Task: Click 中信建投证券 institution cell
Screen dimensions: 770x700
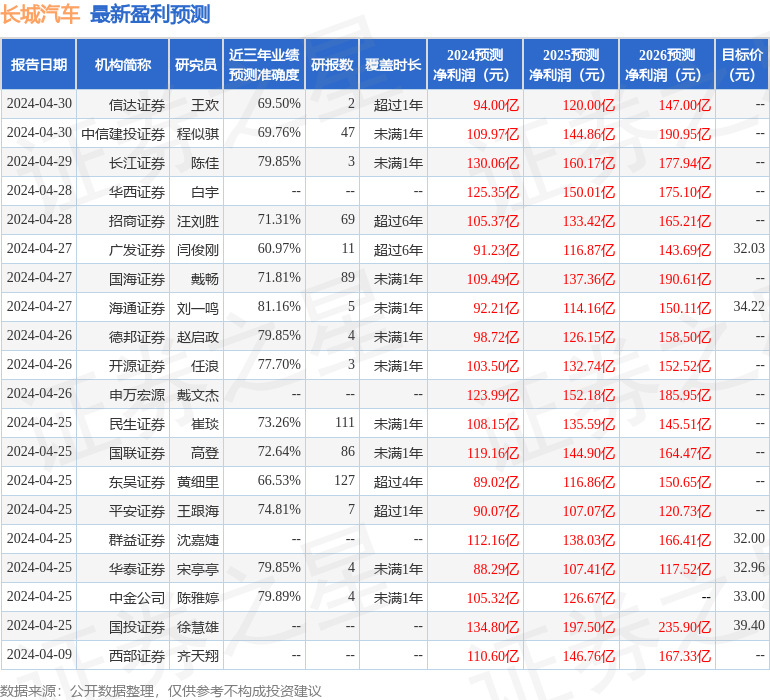Action: pyautogui.click(x=123, y=134)
